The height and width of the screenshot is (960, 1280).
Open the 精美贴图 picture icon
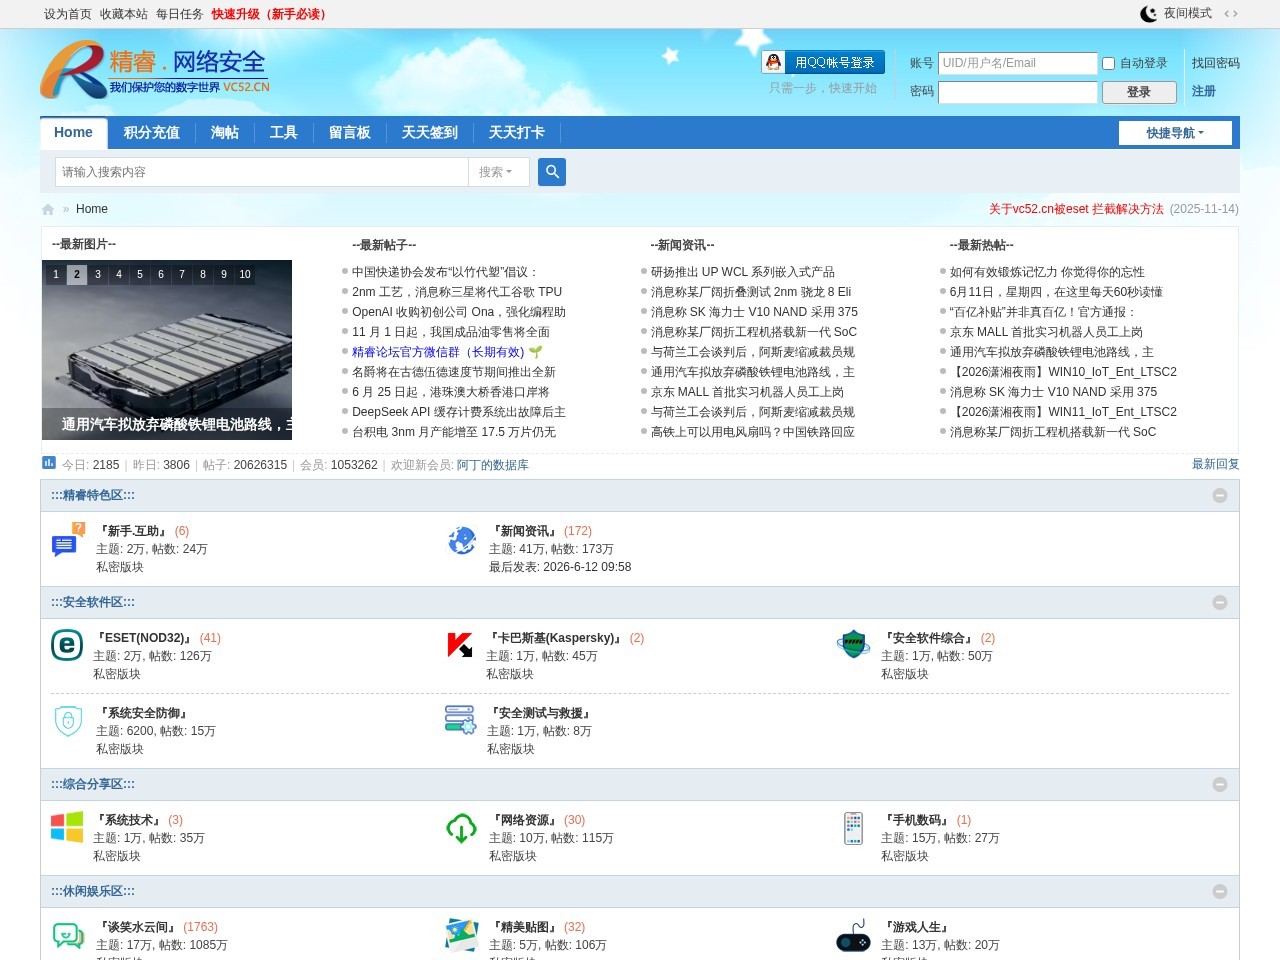tap(462, 935)
